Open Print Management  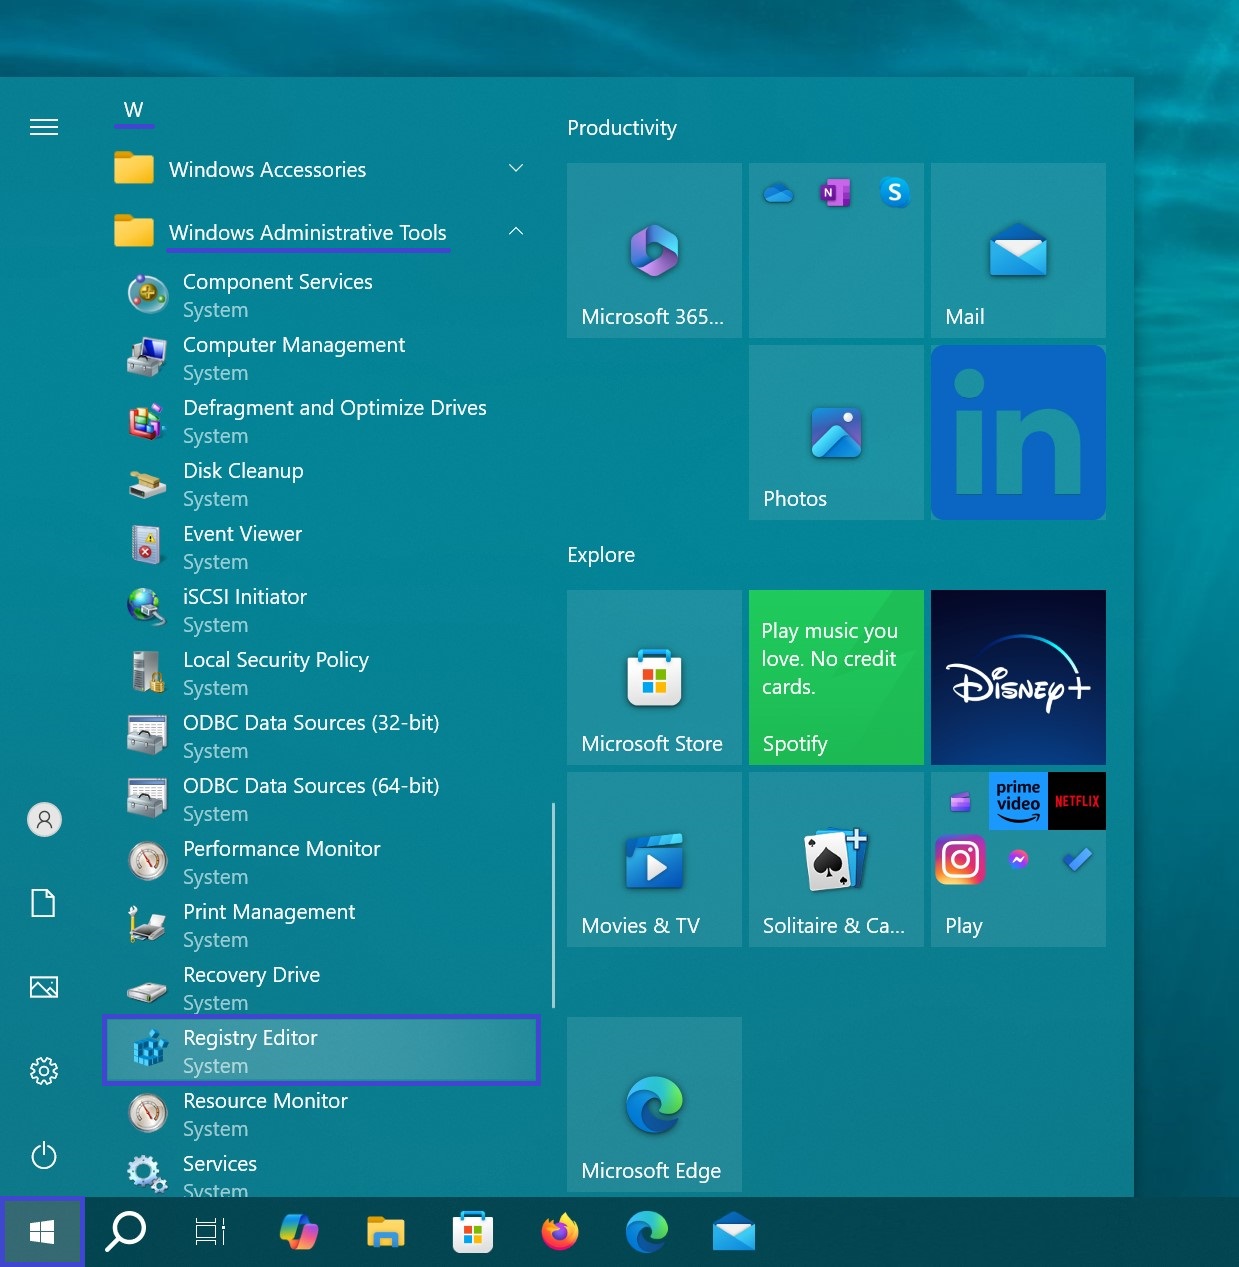(x=321, y=926)
